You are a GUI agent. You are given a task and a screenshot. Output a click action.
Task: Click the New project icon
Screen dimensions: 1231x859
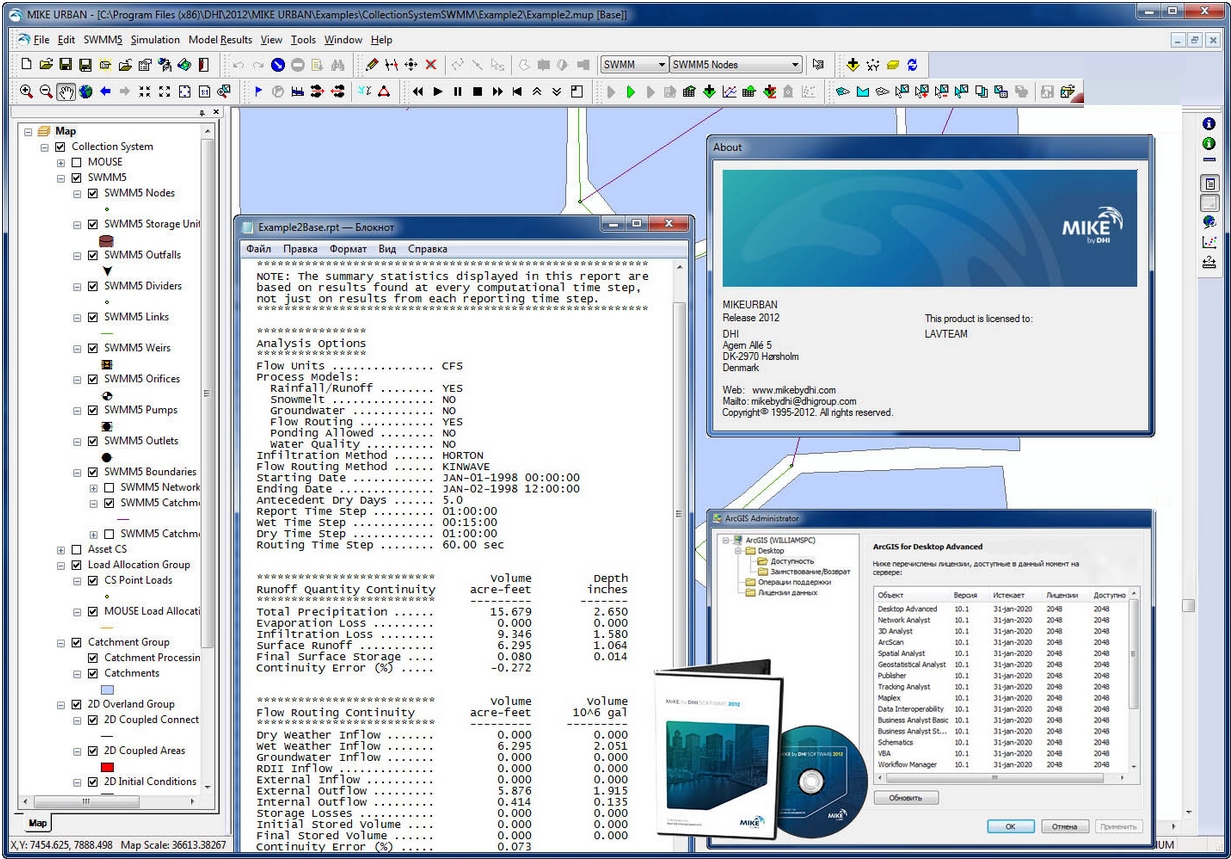[x=26, y=65]
